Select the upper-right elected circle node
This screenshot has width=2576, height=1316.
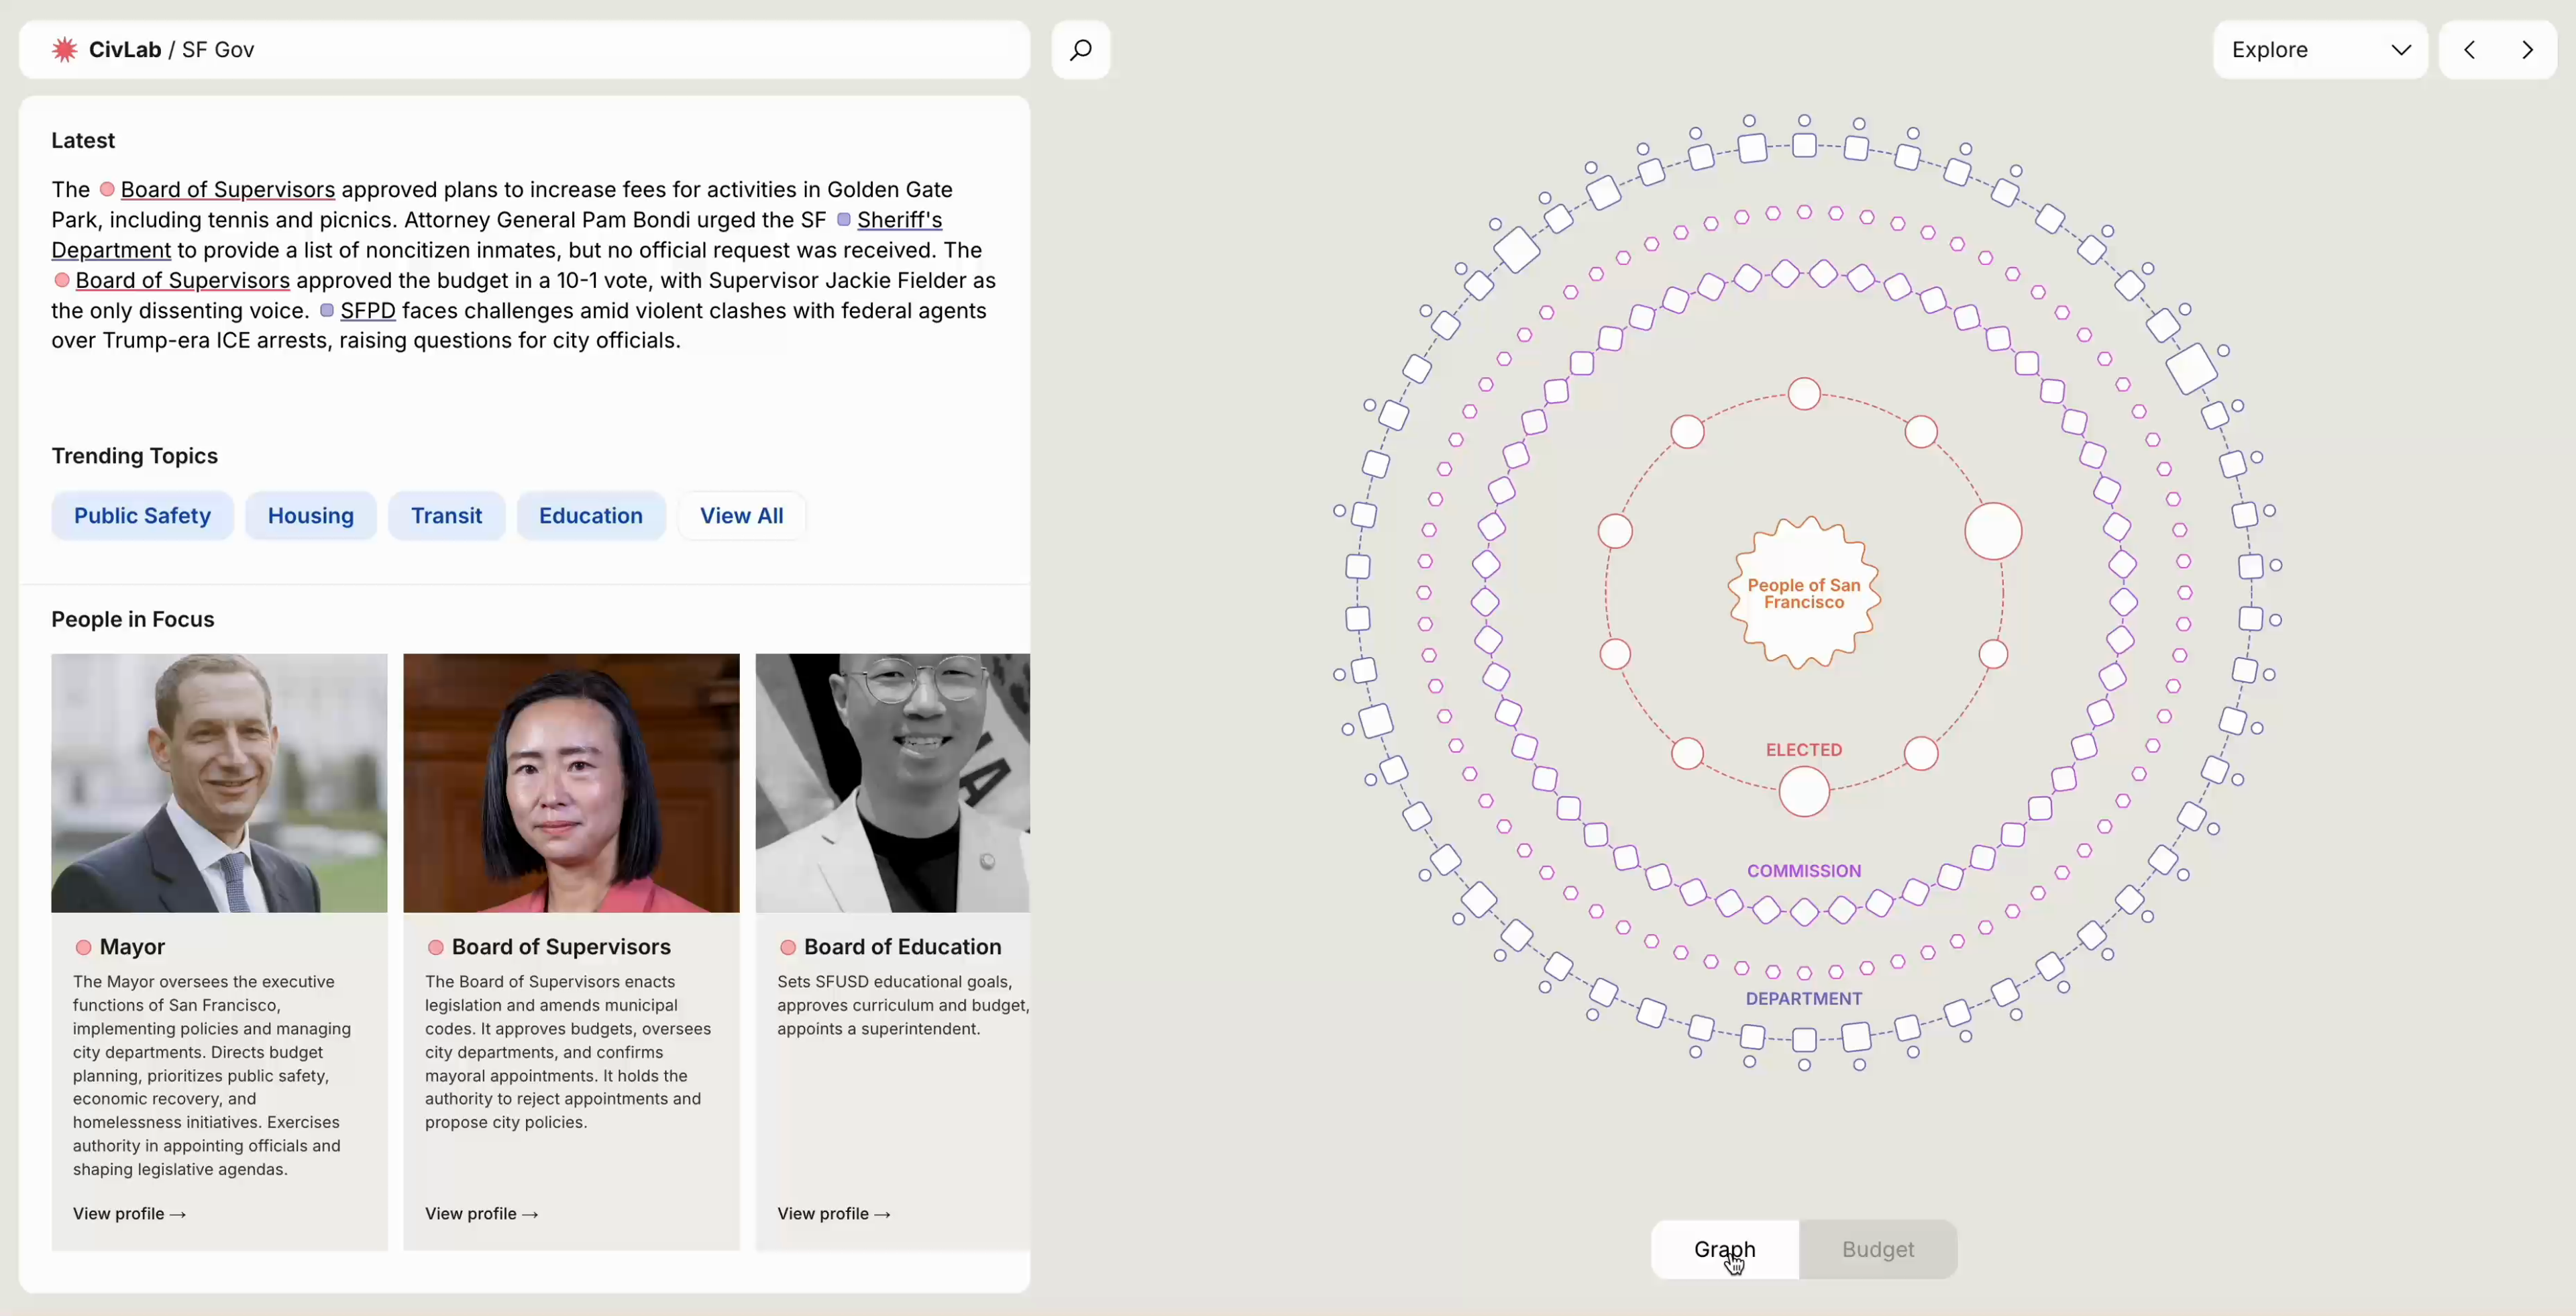click(x=1921, y=432)
